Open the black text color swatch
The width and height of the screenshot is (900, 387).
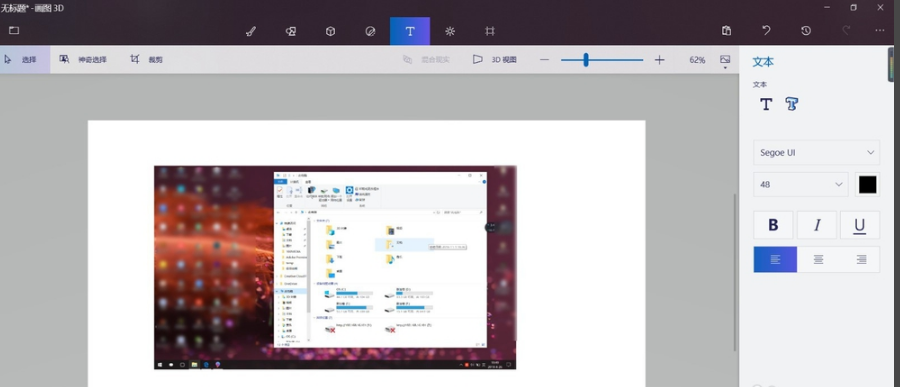coord(867,184)
